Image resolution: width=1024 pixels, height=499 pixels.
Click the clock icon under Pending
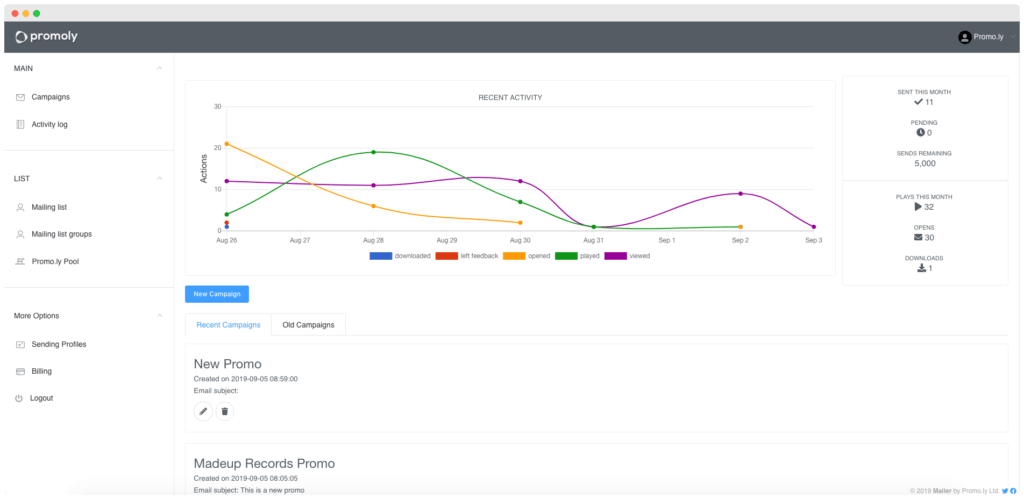click(920, 133)
